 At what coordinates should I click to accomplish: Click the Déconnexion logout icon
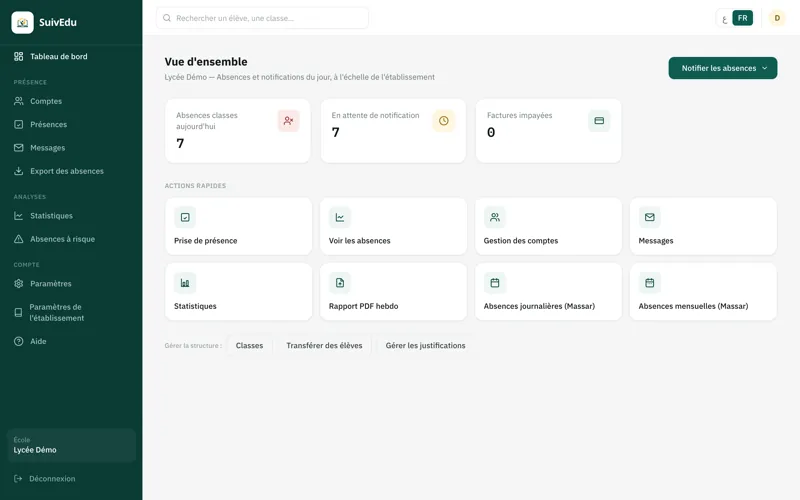(x=18, y=479)
